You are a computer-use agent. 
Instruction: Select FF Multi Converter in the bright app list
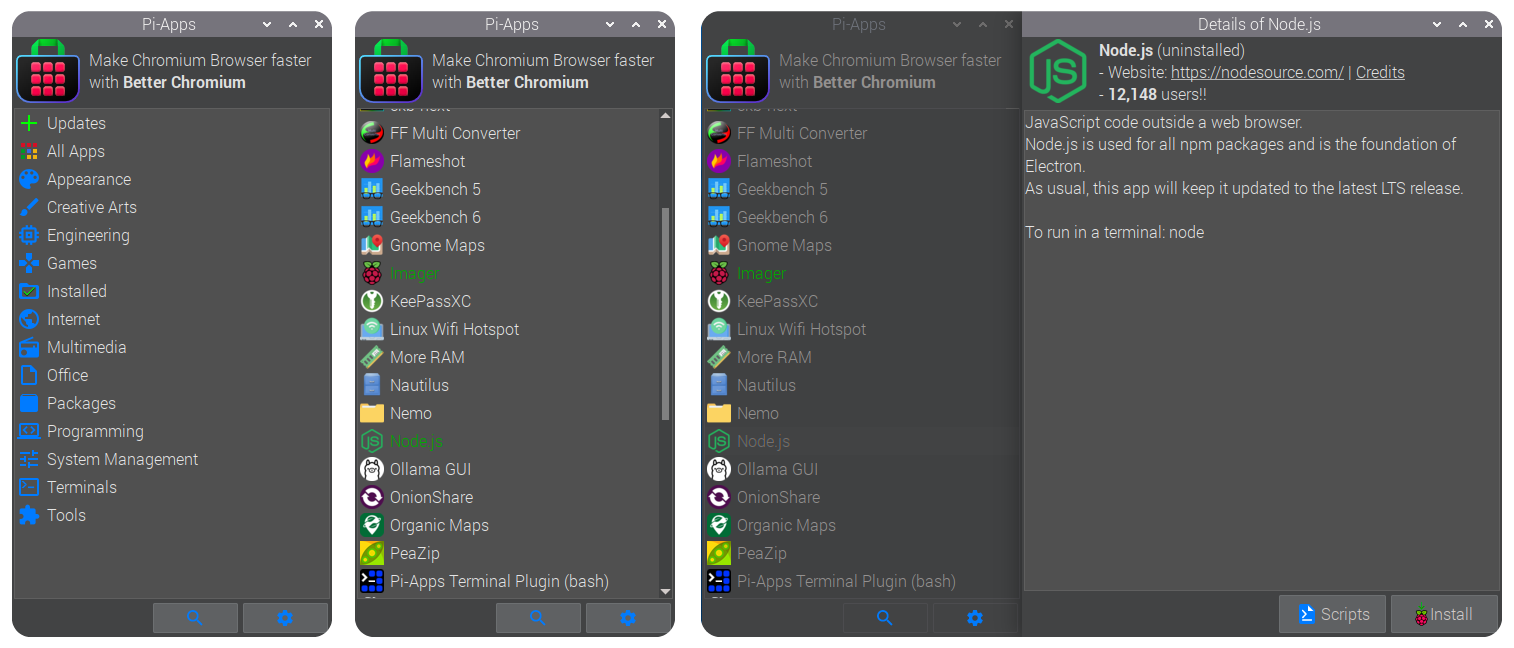(x=508, y=133)
